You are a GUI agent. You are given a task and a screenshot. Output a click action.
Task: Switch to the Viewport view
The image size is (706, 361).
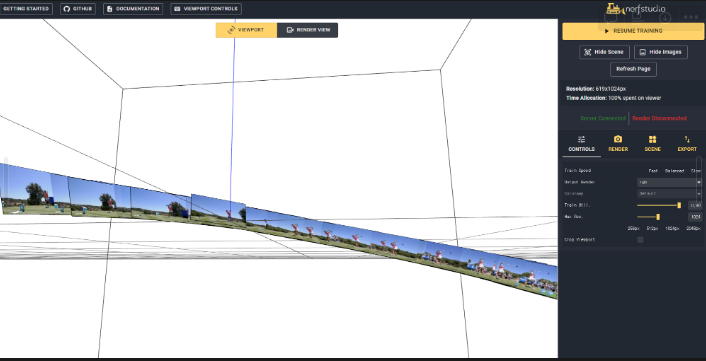(246, 30)
